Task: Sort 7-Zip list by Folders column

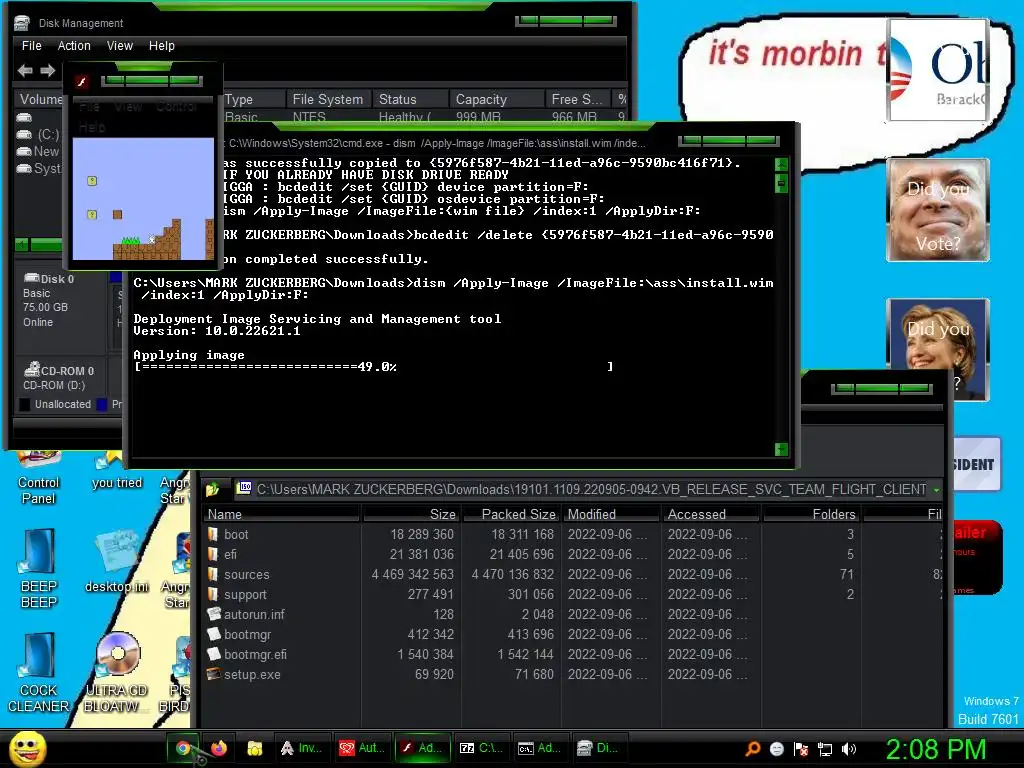Action: 812,515
